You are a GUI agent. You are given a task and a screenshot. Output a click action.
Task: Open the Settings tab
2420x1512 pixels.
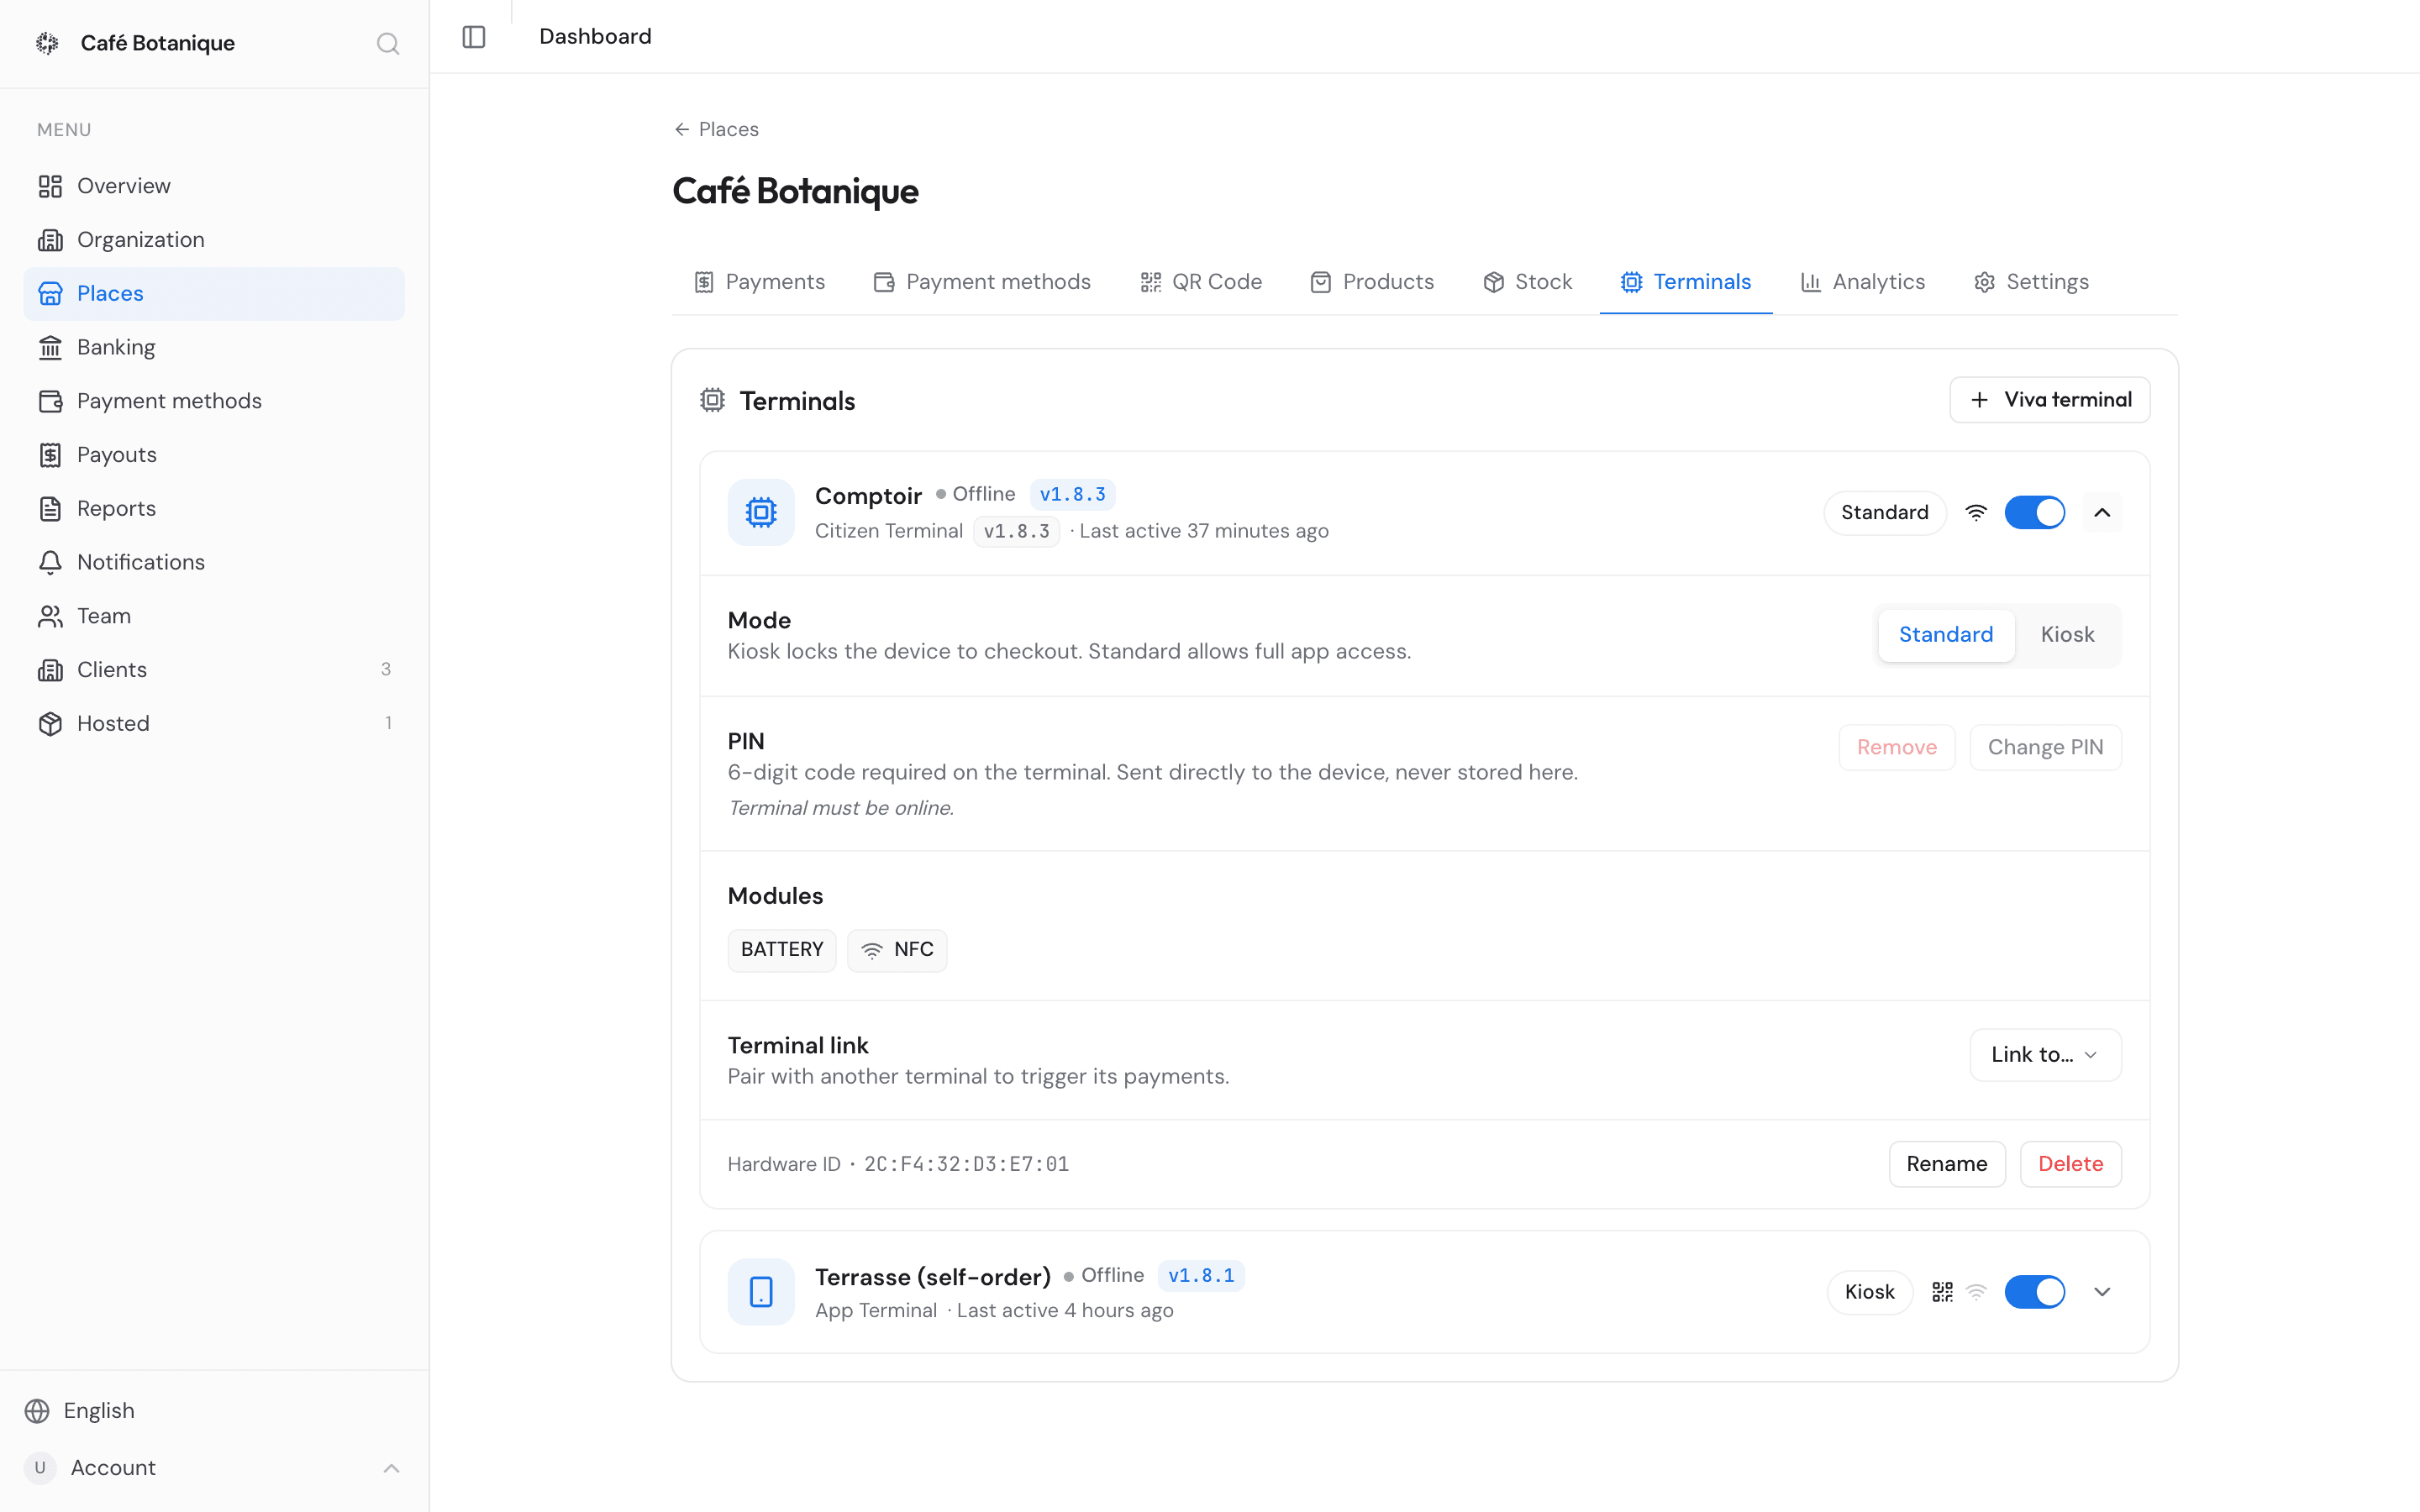(2031, 282)
